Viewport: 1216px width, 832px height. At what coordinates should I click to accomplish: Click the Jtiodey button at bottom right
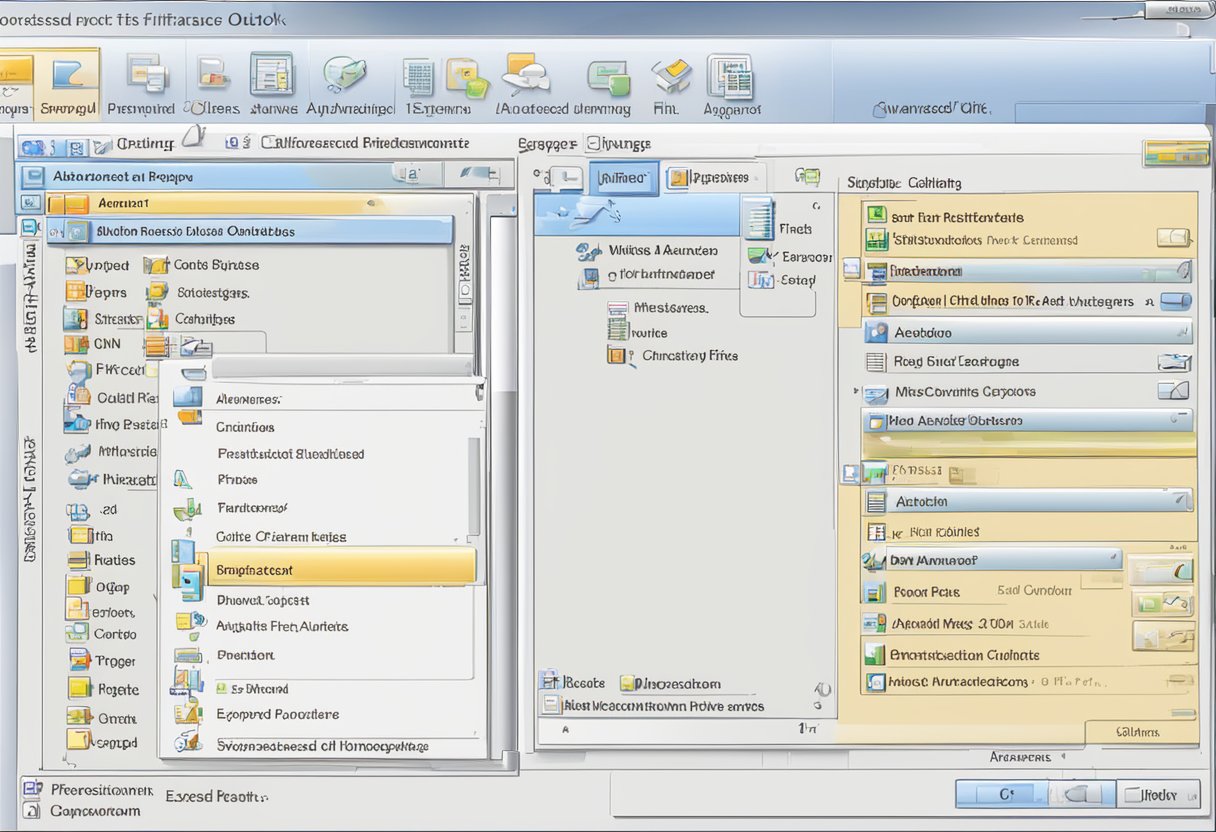1158,794
